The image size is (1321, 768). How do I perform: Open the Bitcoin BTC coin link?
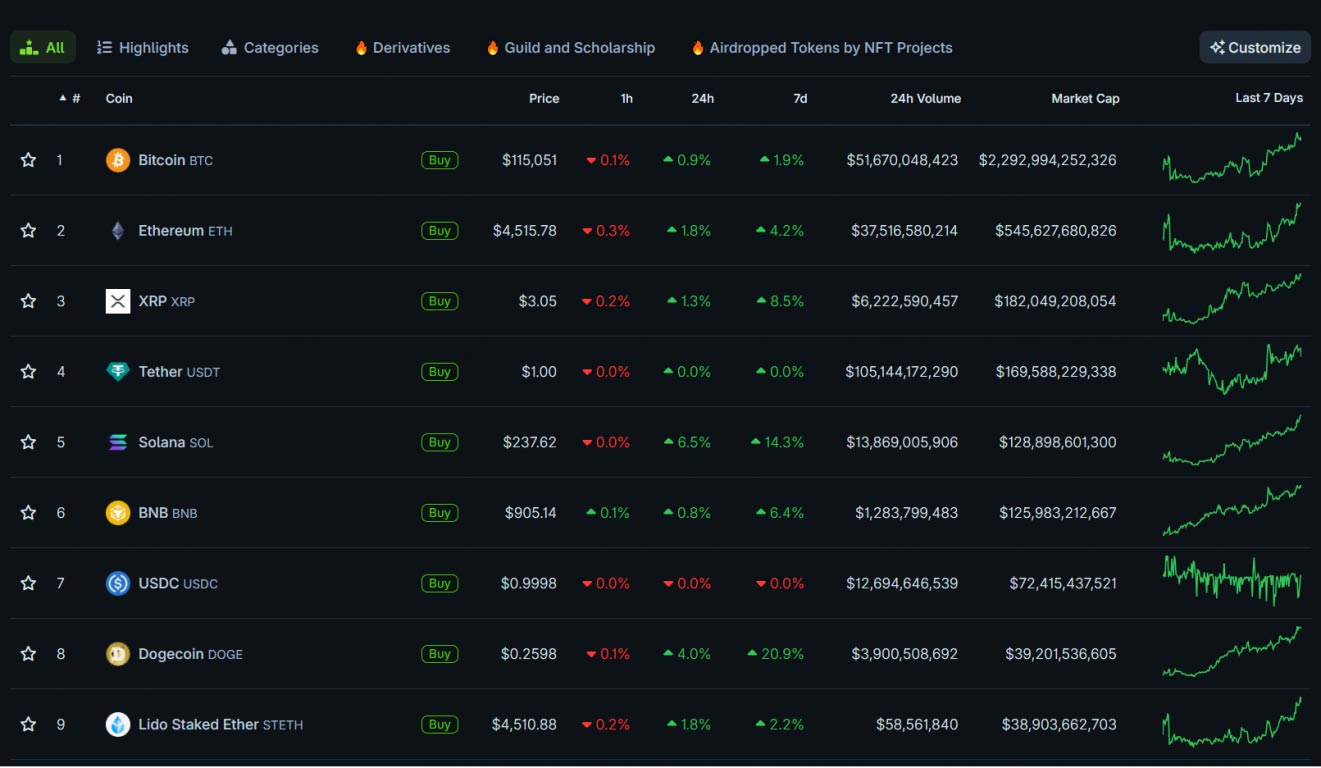(176, 160)
